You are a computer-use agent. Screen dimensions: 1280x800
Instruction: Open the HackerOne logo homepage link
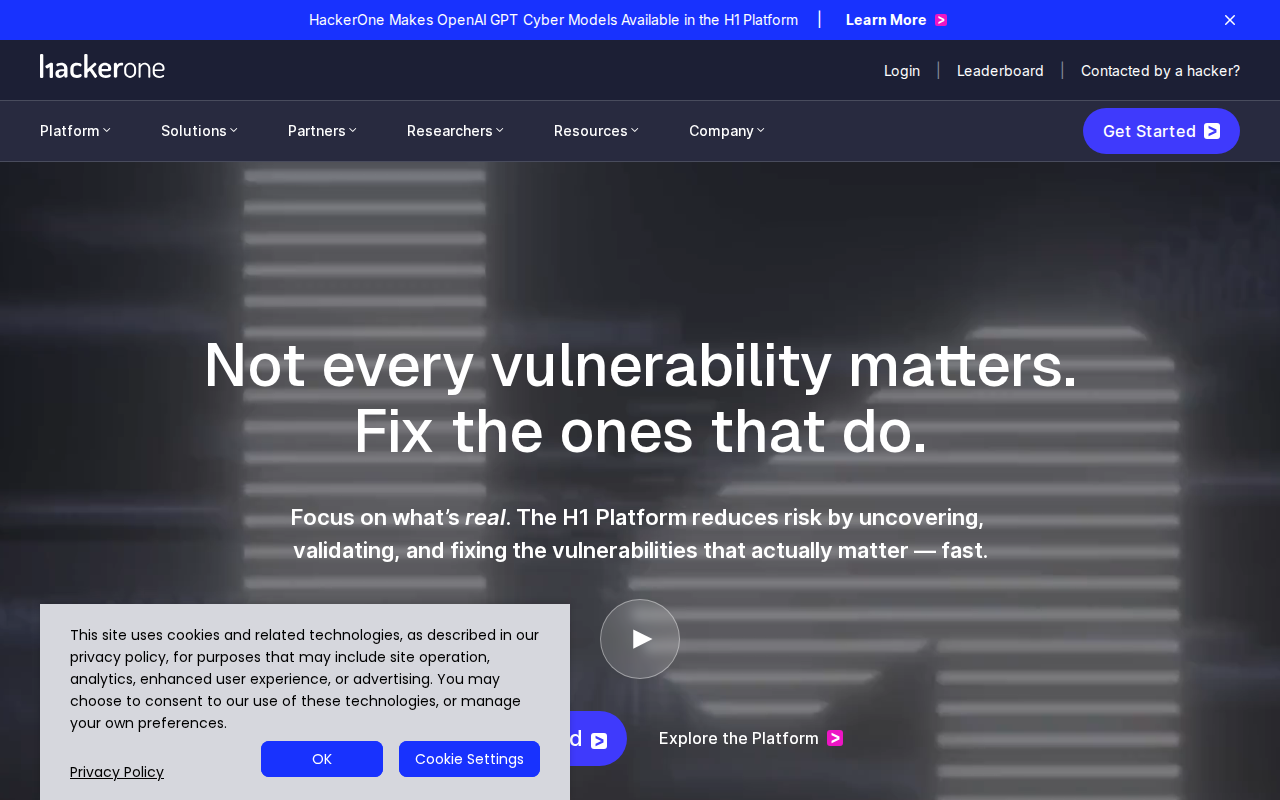point(102,67)
